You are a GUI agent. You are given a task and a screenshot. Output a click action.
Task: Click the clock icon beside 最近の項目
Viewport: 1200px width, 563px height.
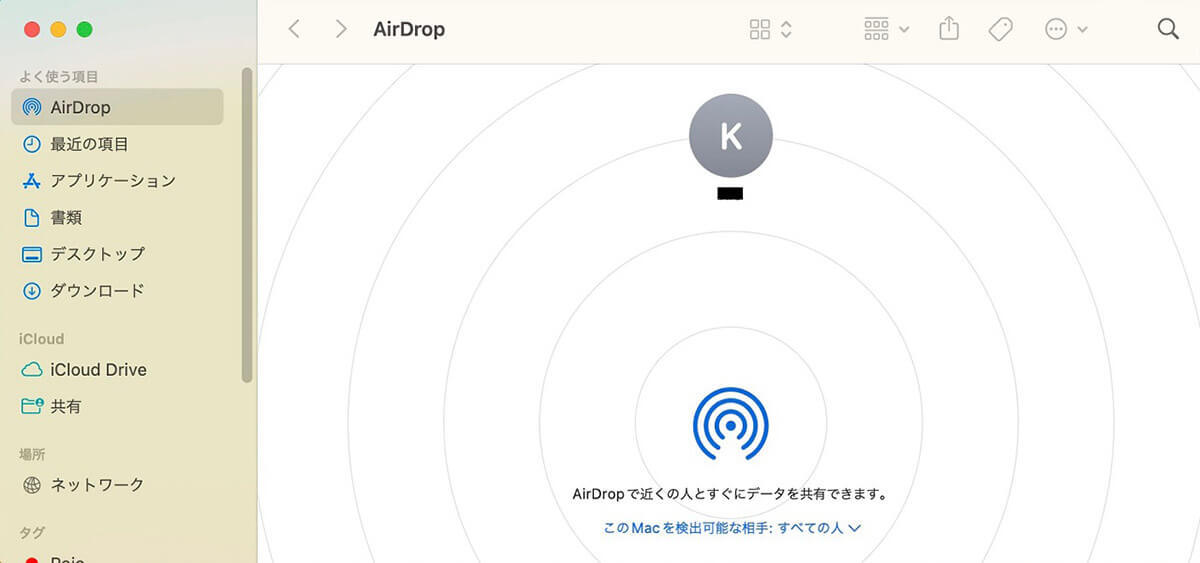[x=32, y=144]
